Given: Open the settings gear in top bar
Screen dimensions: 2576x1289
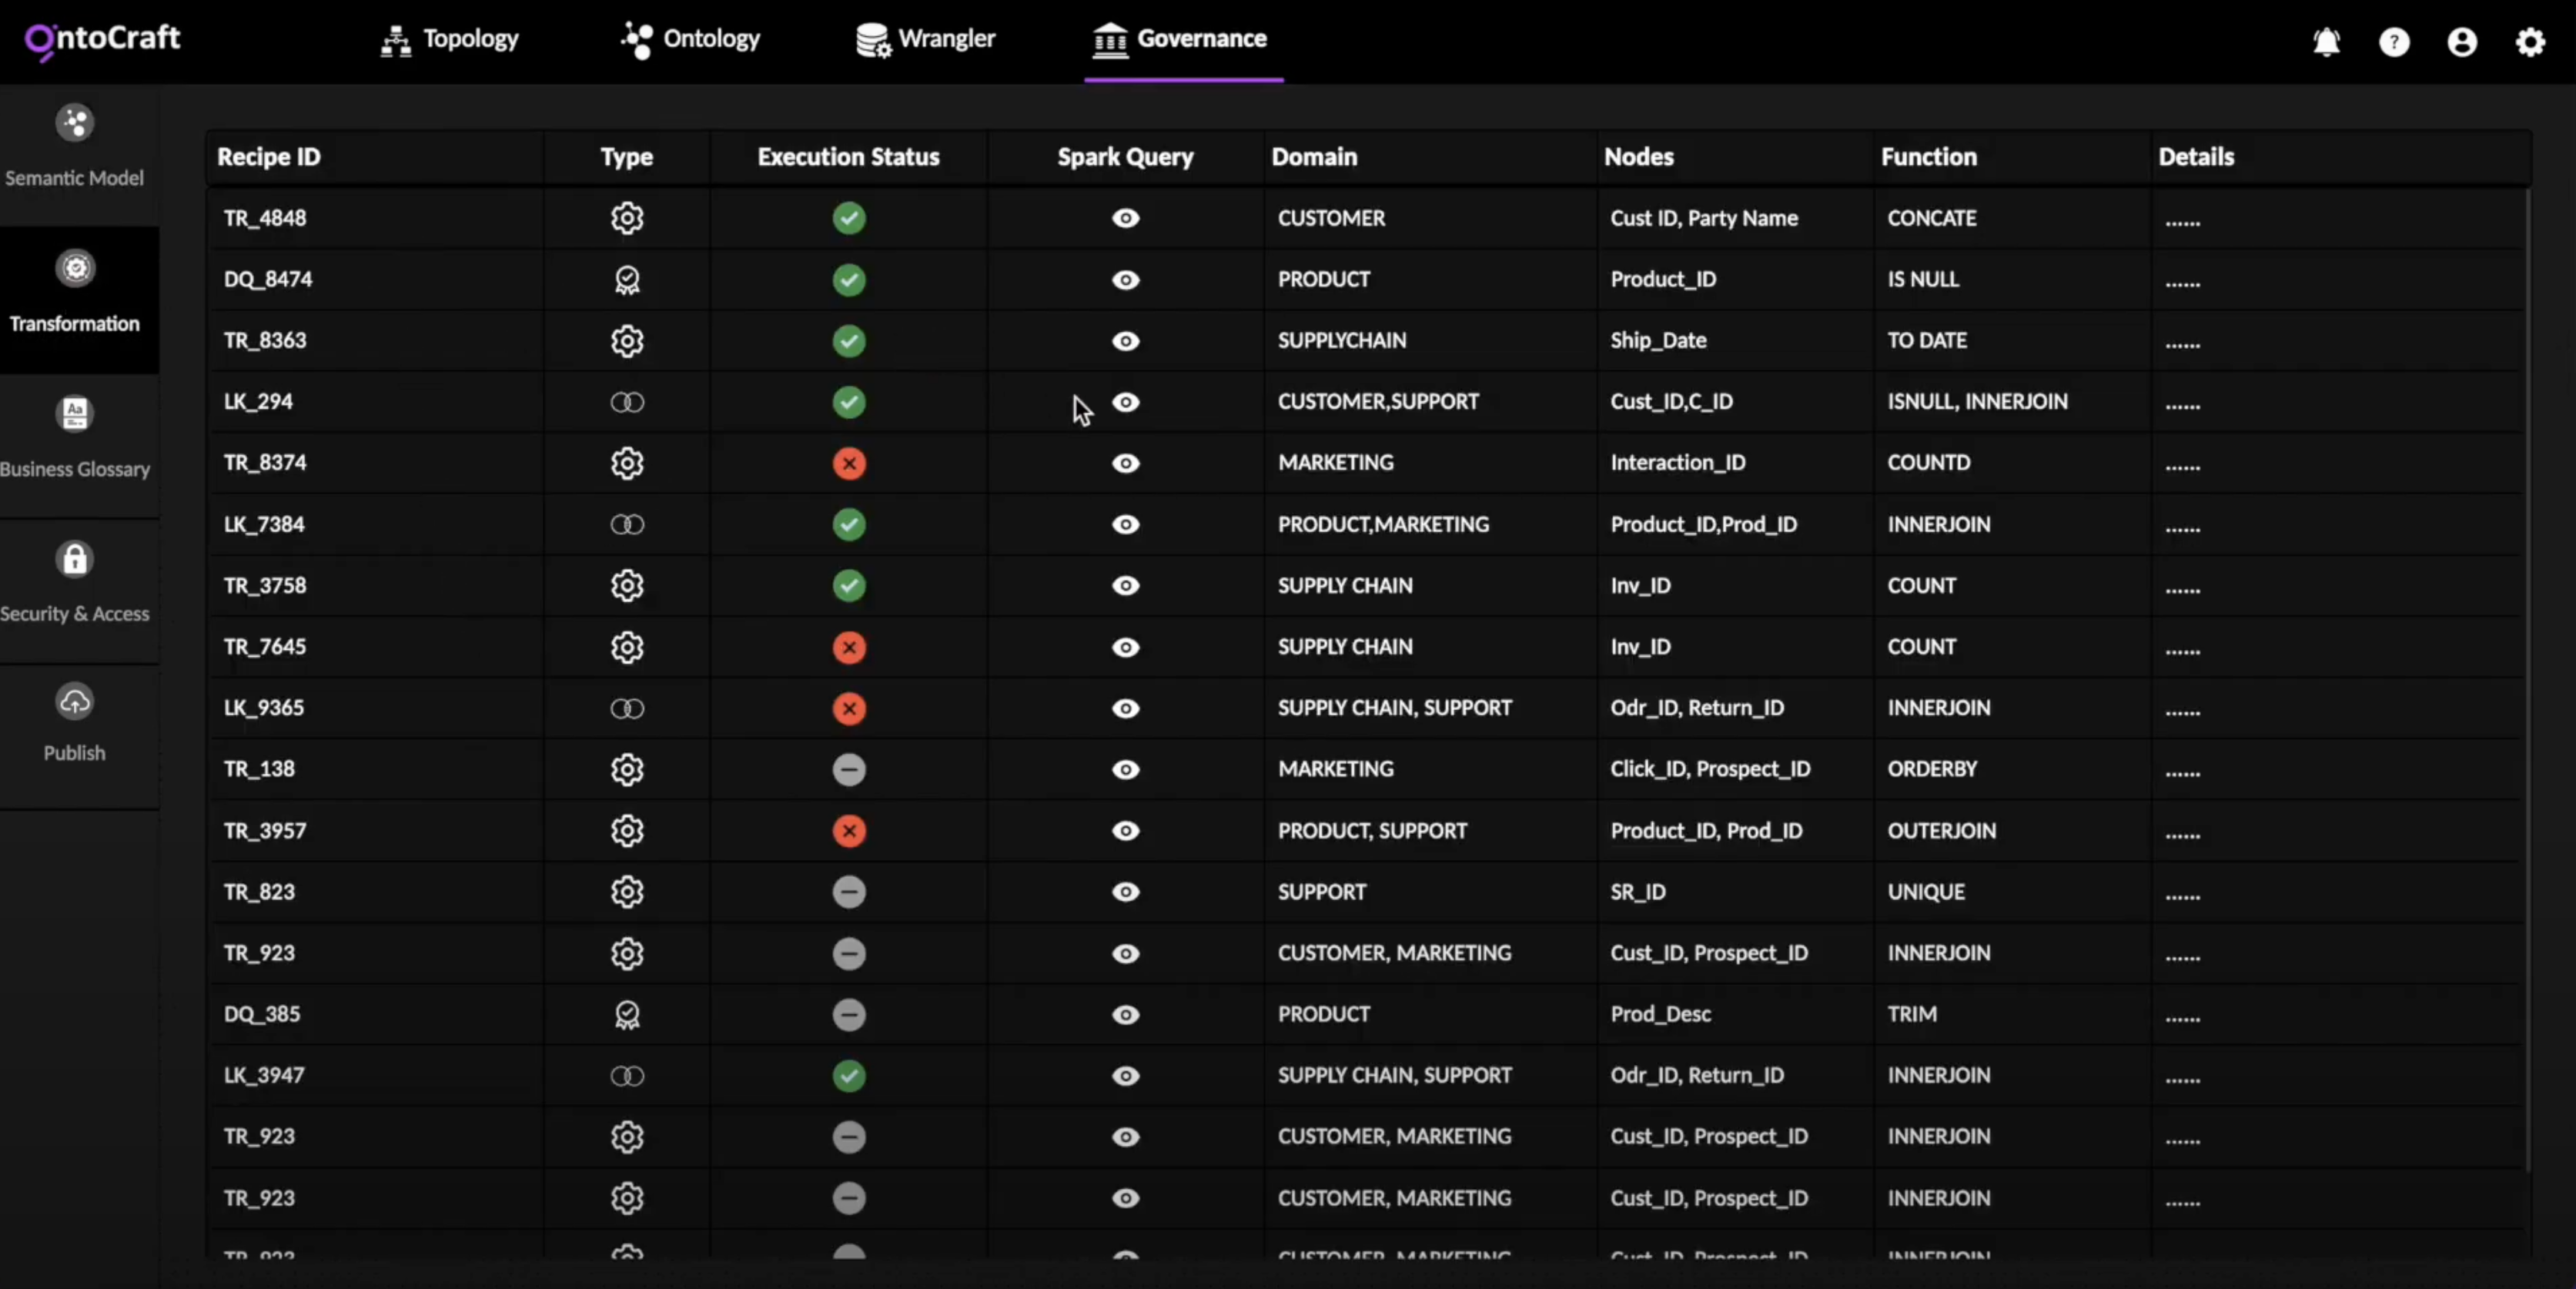Looking at the screenshot, I should tap(2530, 42).
